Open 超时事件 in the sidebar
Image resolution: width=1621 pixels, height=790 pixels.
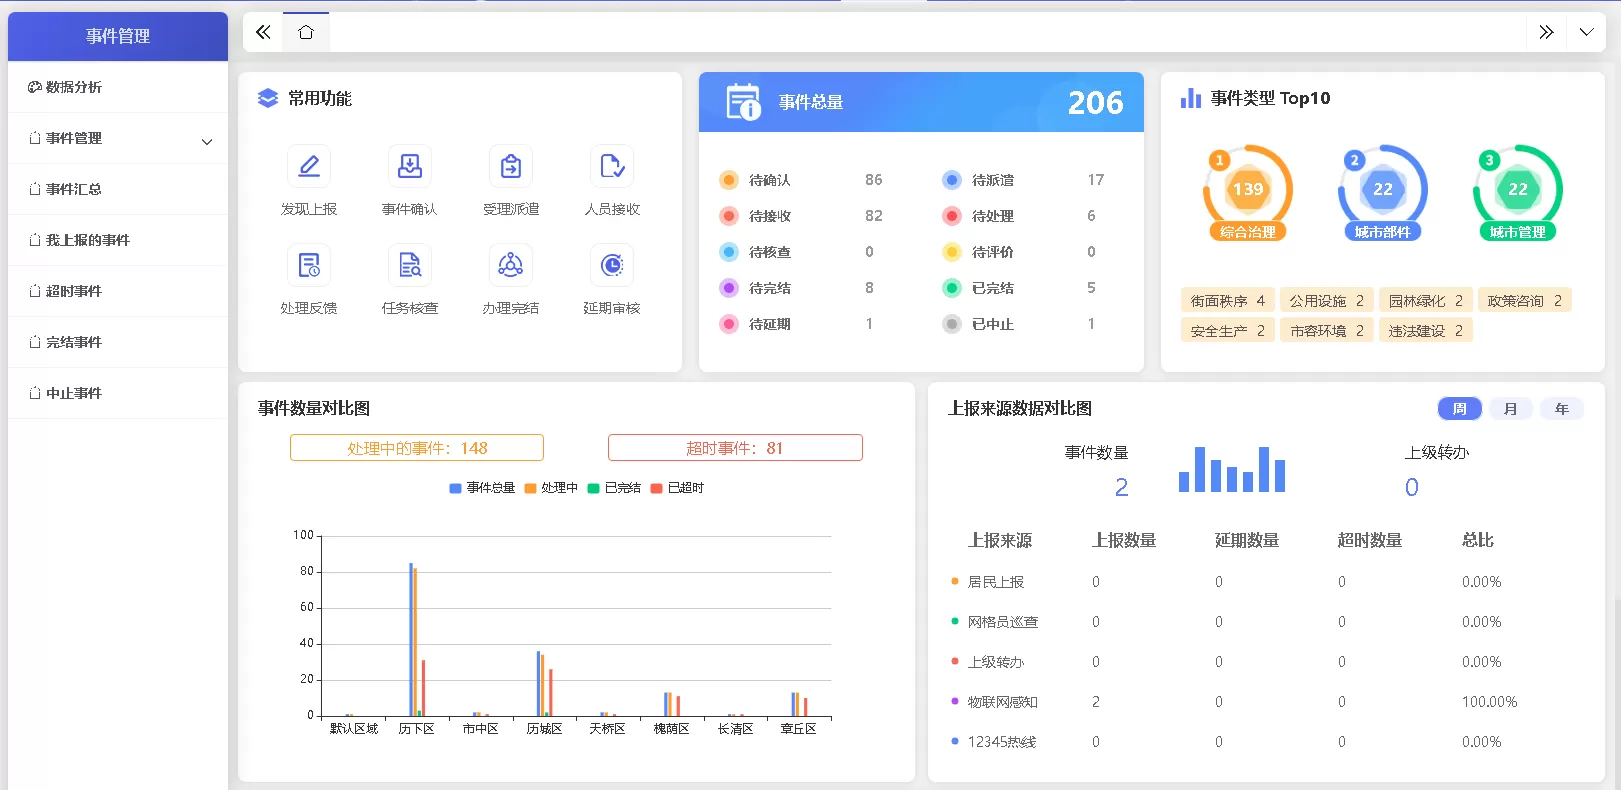point(118,291)
